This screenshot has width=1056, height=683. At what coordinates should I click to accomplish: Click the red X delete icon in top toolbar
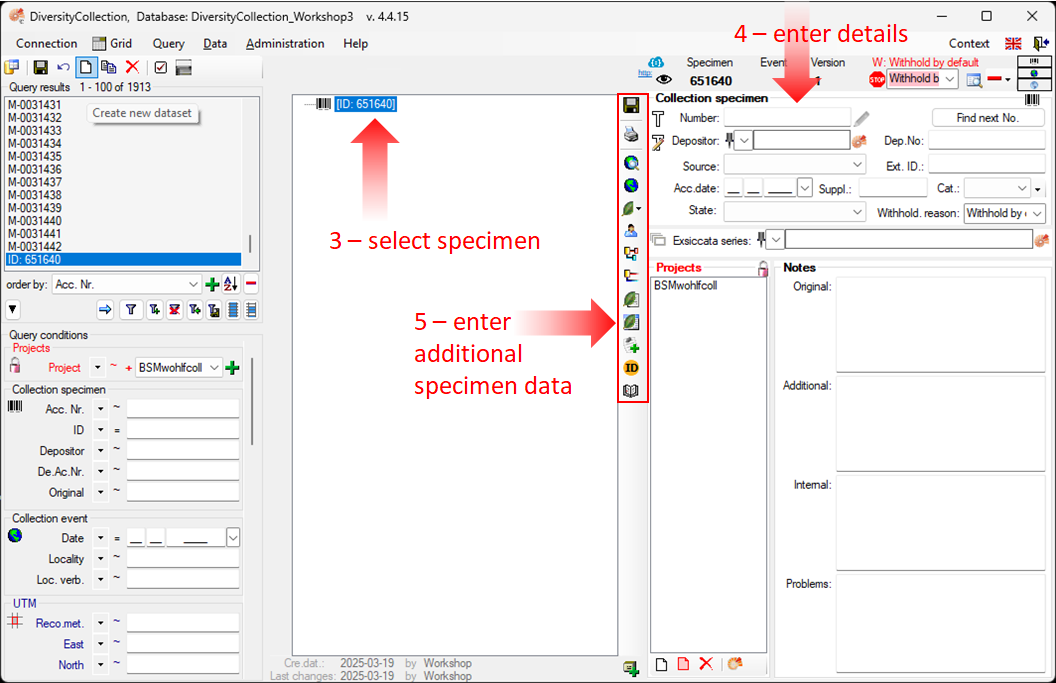(x=133, y=67)
